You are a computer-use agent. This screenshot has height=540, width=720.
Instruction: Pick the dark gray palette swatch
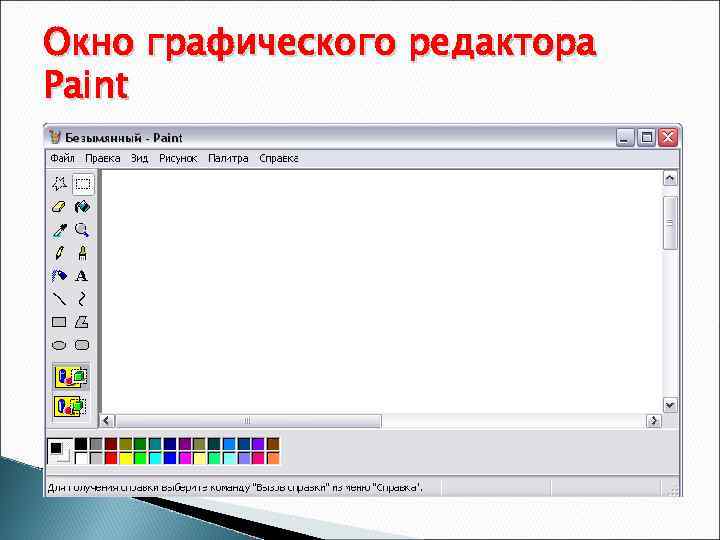[x=96, y=444]
